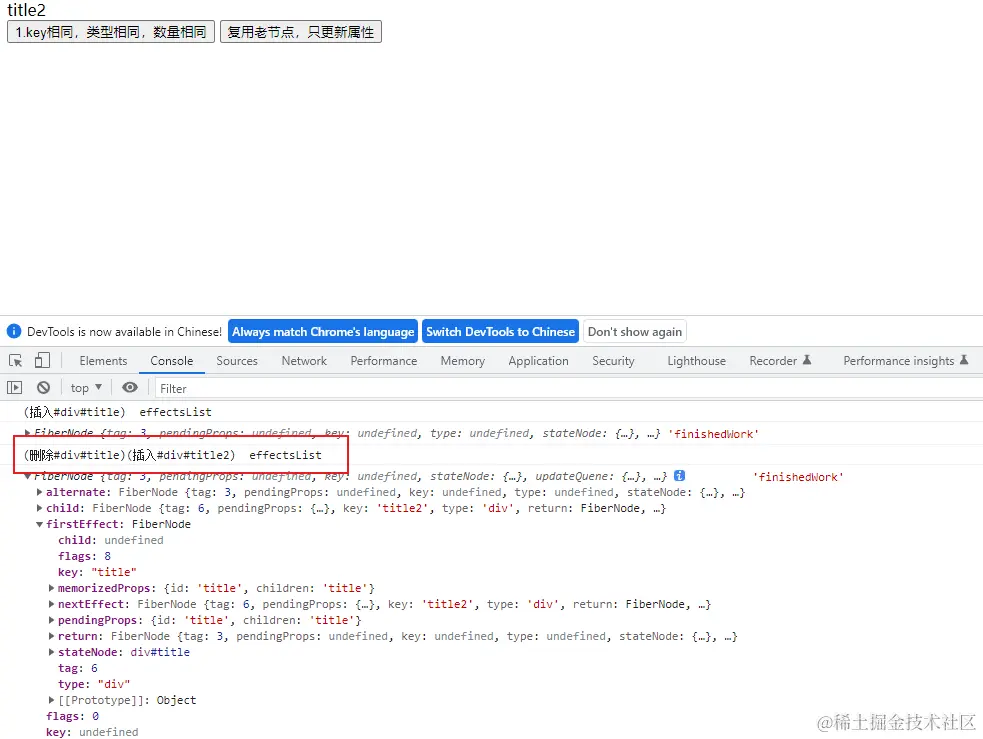Screen dimensions: 983x739
Task: Click the 'key: undefined' line at bottom
Action: [x=92, y=731]
